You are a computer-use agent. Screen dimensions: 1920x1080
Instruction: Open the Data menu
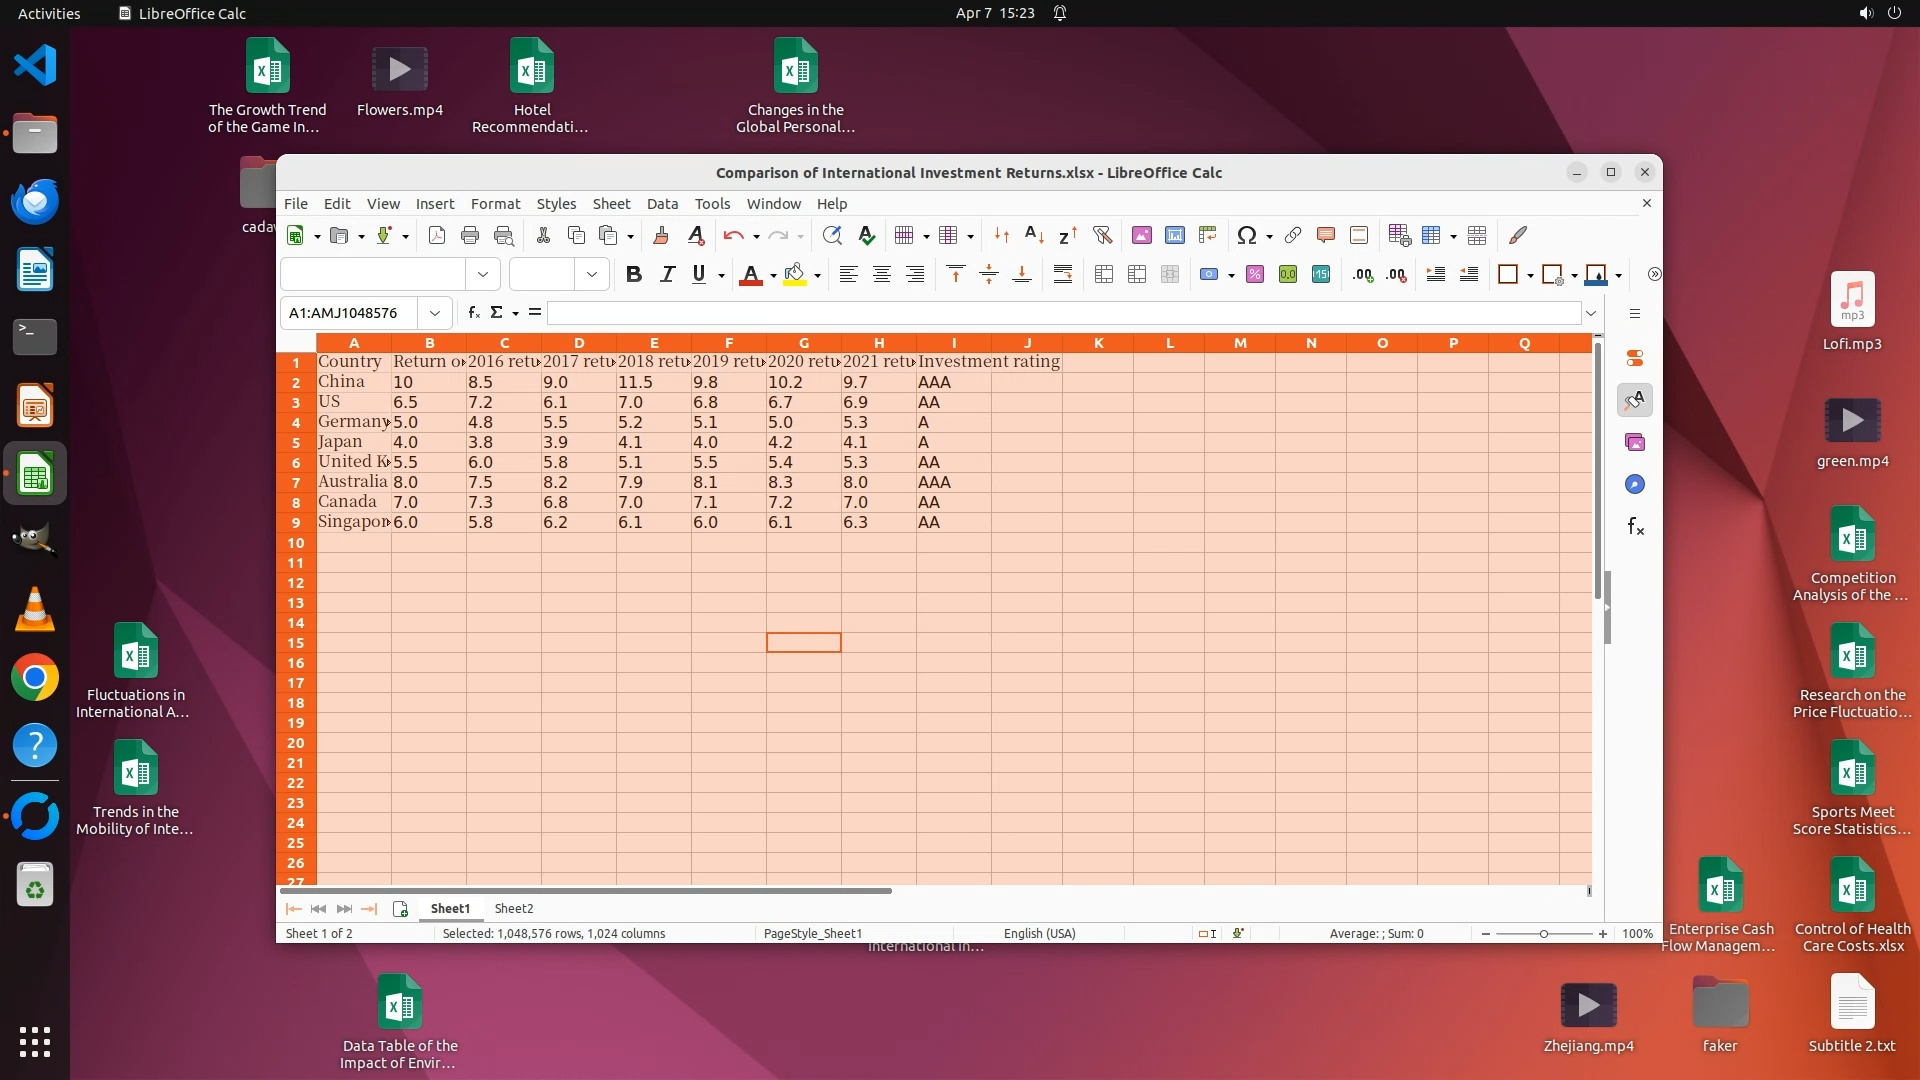pyautogui.click(x=662, y=204)
